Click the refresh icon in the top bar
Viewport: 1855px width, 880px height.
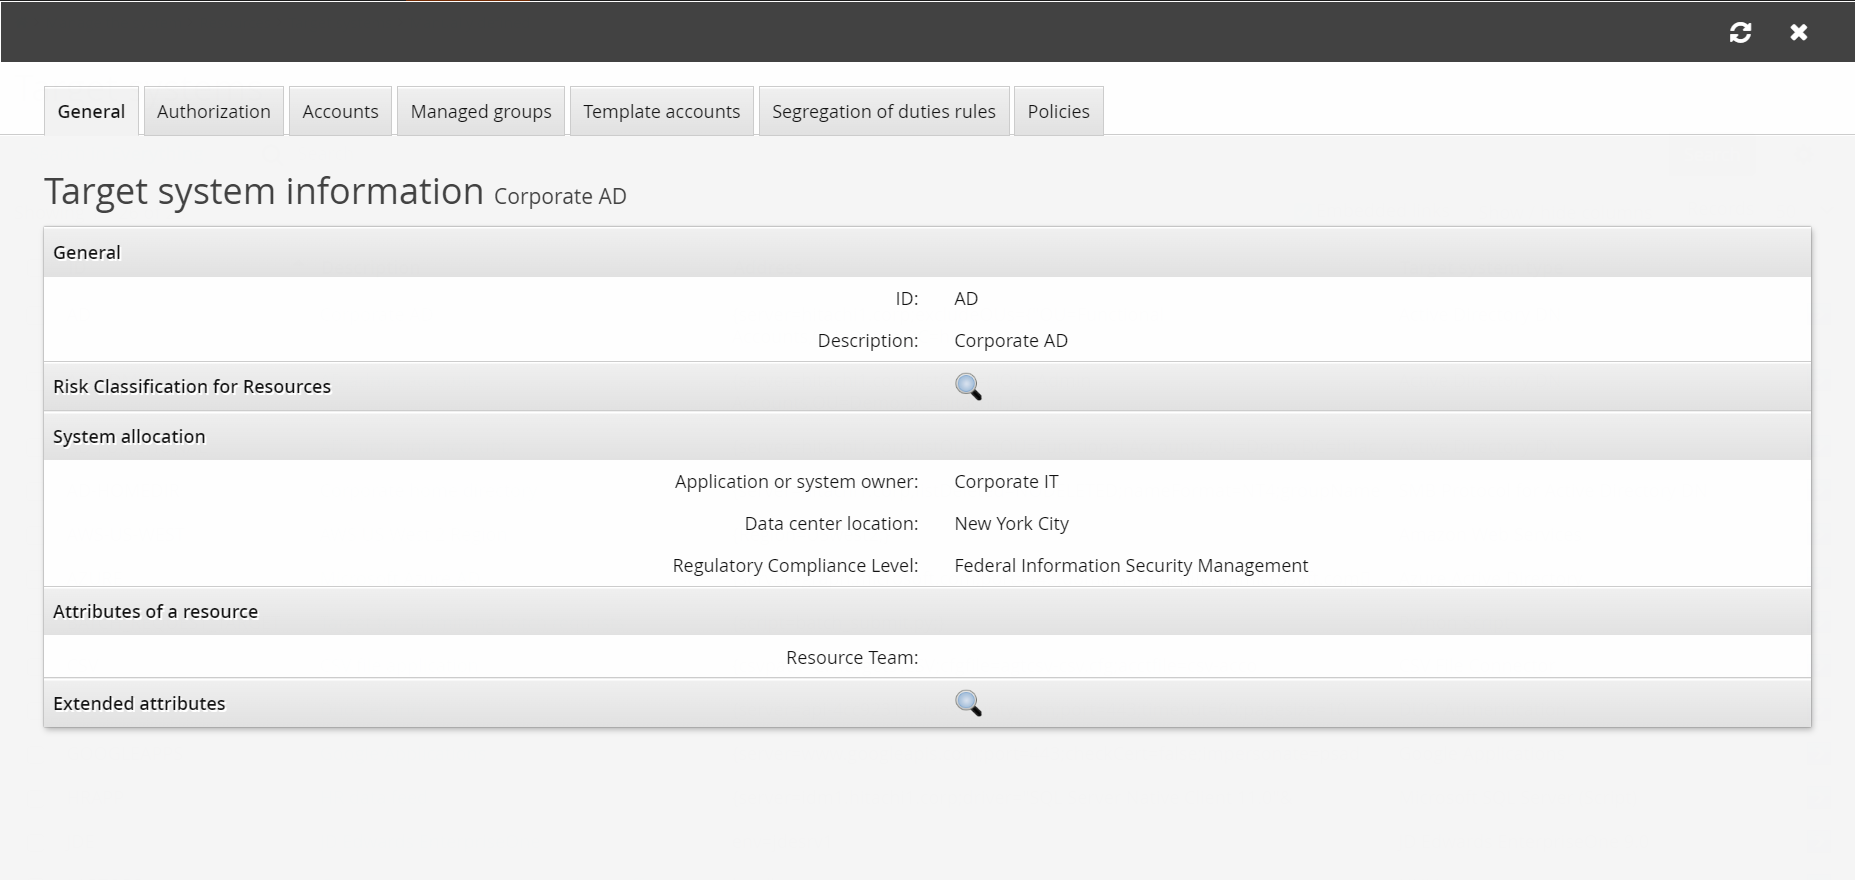1740,32
